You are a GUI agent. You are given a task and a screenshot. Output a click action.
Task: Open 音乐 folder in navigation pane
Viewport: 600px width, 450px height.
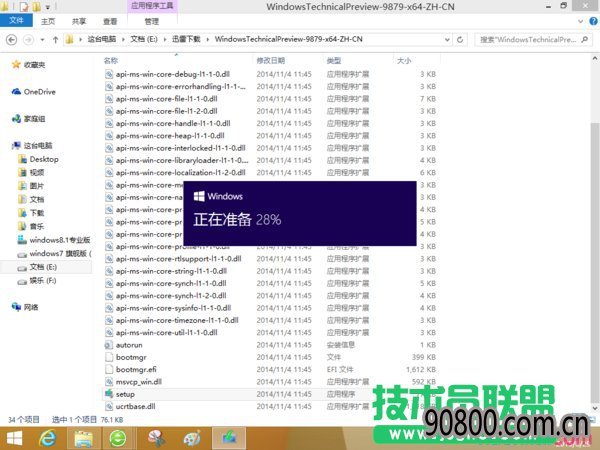pos(31,226)
